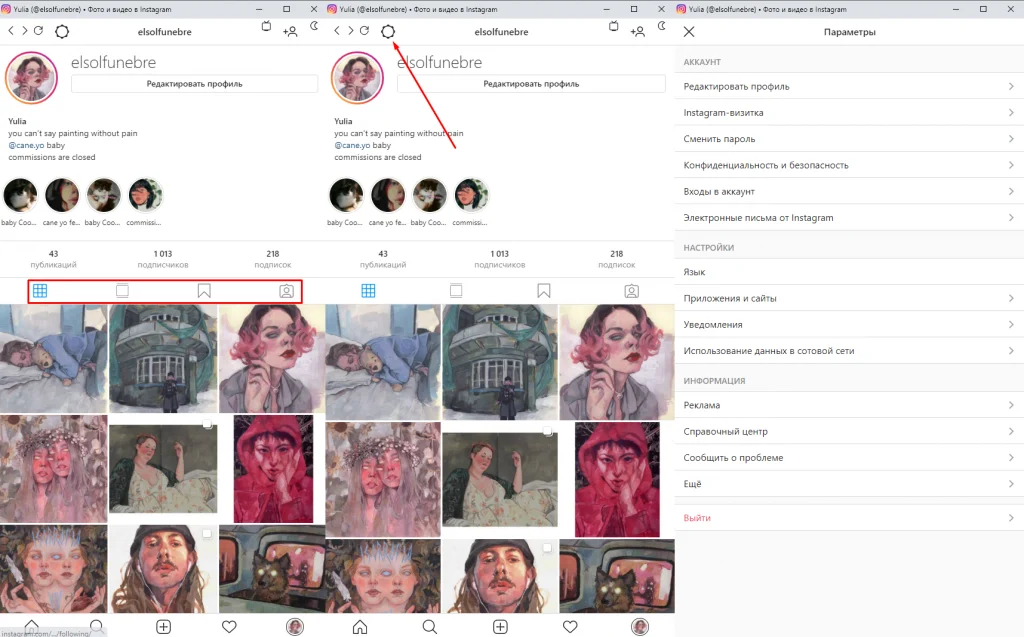Image resolution: width=1024 pixels, height=637 pixels.
Task: Open @cane.yo link in middle window bio
Action: [352, 145]
